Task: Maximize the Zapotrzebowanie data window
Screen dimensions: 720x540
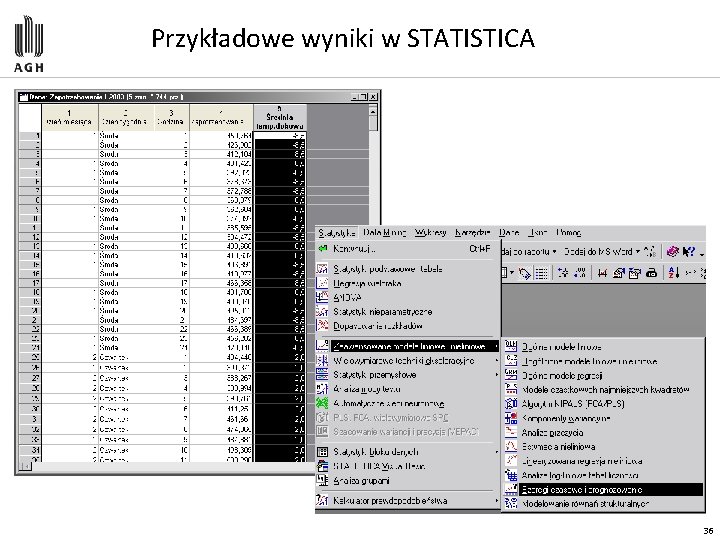Action: point(364,97)
